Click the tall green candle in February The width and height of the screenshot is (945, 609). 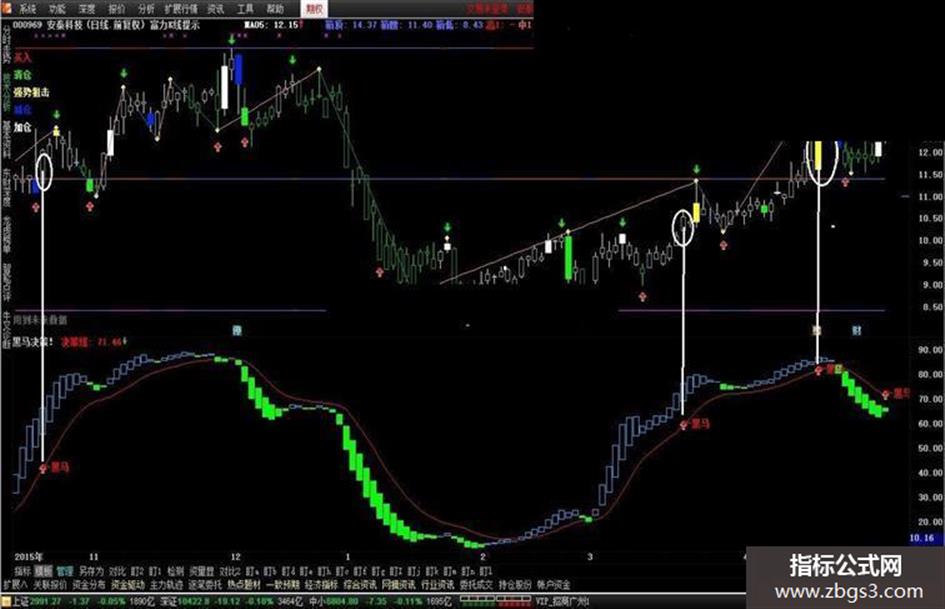(568, 257)
